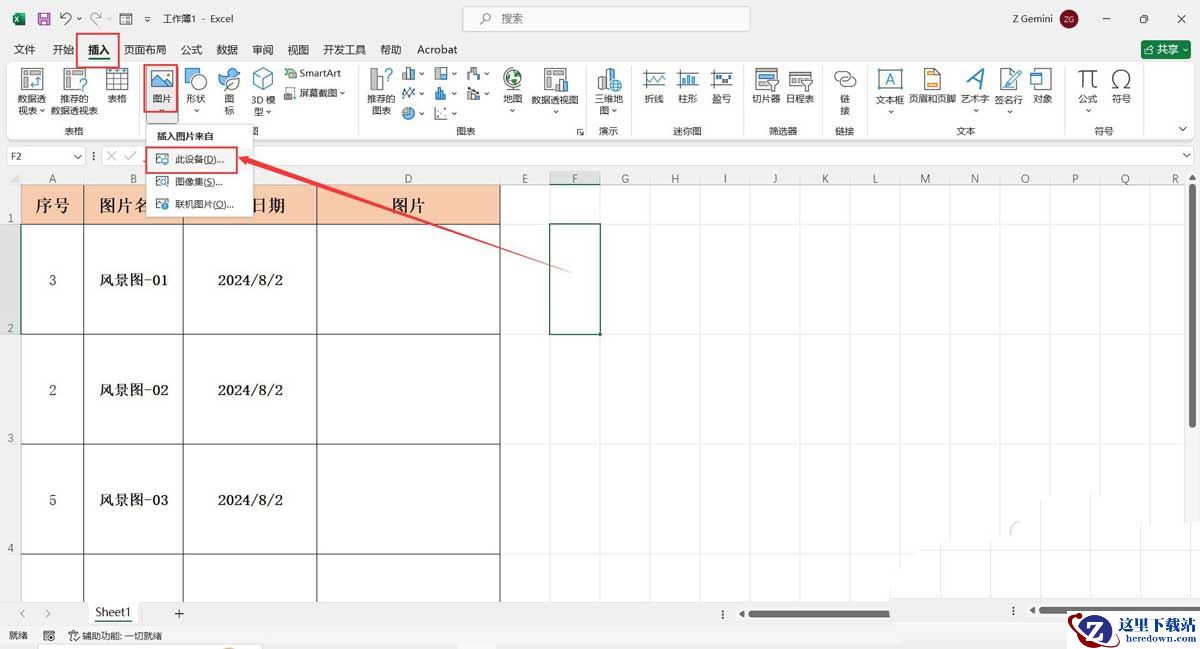Viewport: 1200px width, 649px height.
Task: Insert Icons (图标) from the ribbon
Action: tap(229, 92)
